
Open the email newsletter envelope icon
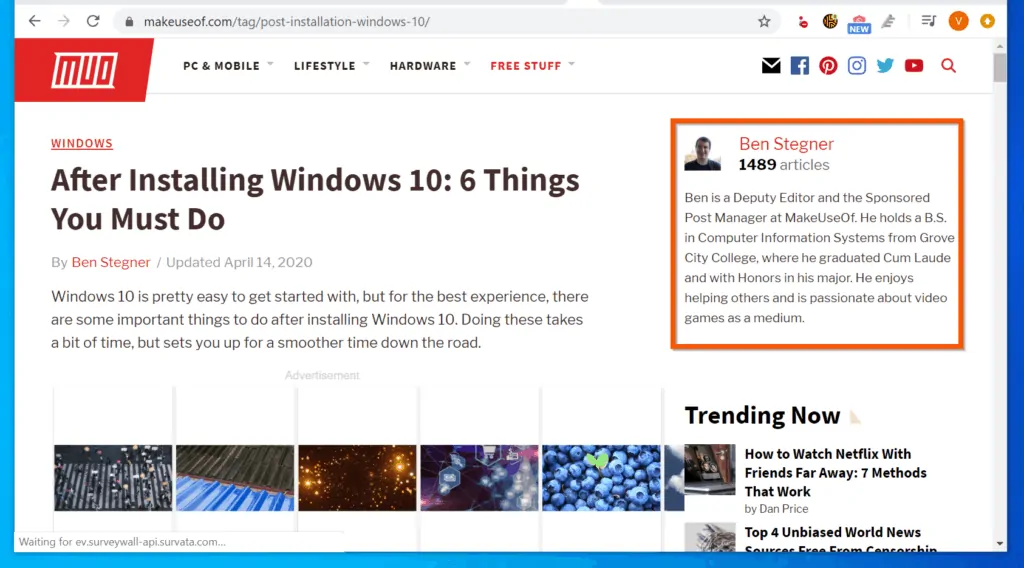[x=771, y=65]
